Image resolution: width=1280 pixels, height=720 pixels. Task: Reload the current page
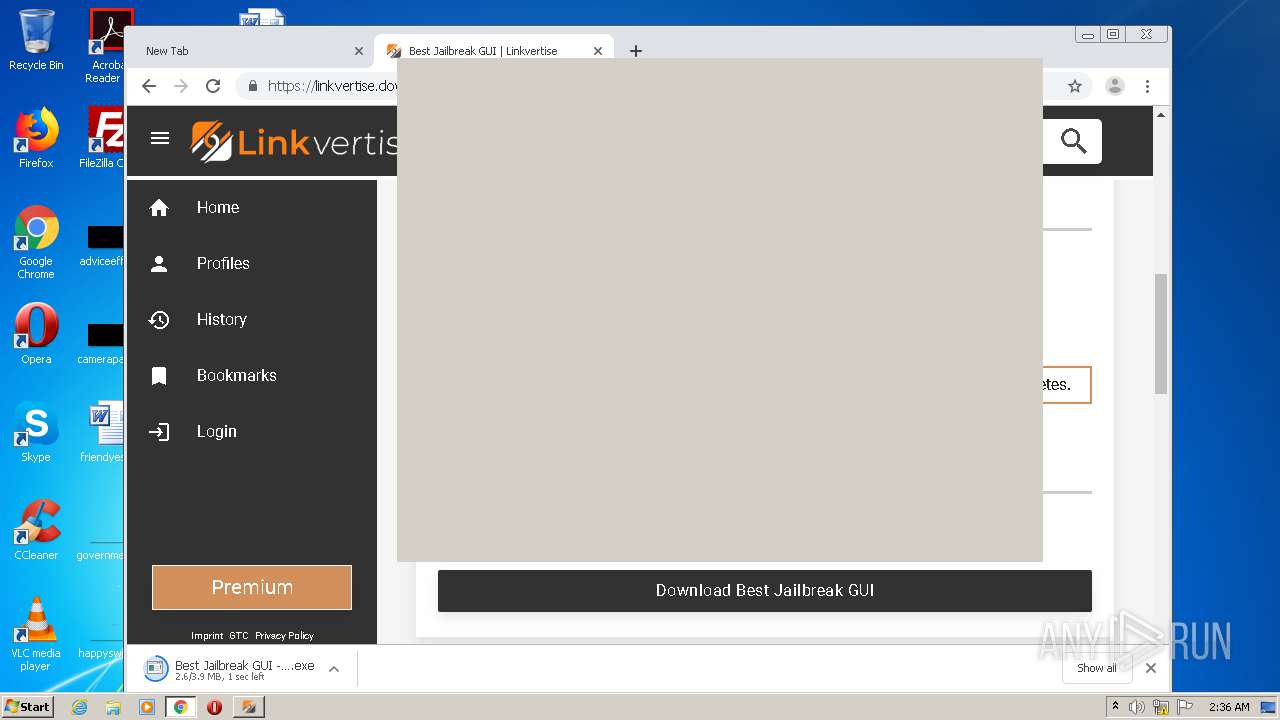pos(213,86)
